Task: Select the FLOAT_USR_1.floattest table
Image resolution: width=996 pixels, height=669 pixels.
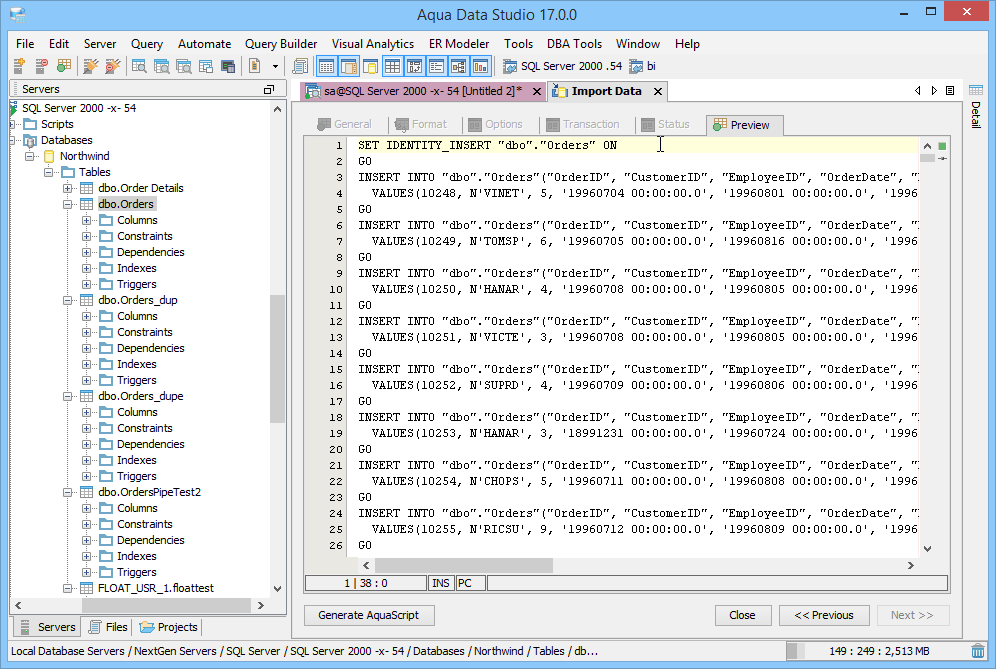Action: point(156,588)
